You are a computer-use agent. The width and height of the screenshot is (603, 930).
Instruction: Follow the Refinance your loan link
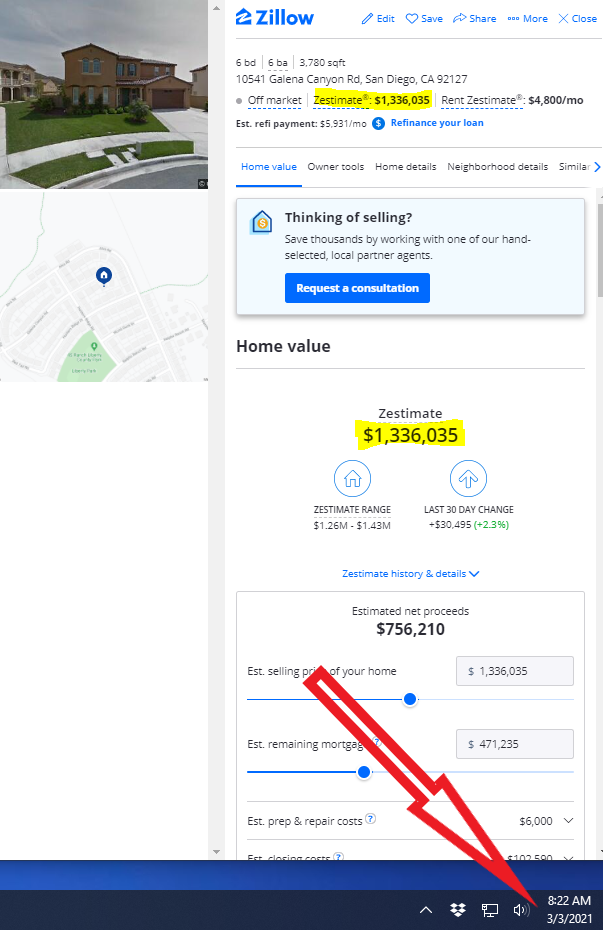437,123
